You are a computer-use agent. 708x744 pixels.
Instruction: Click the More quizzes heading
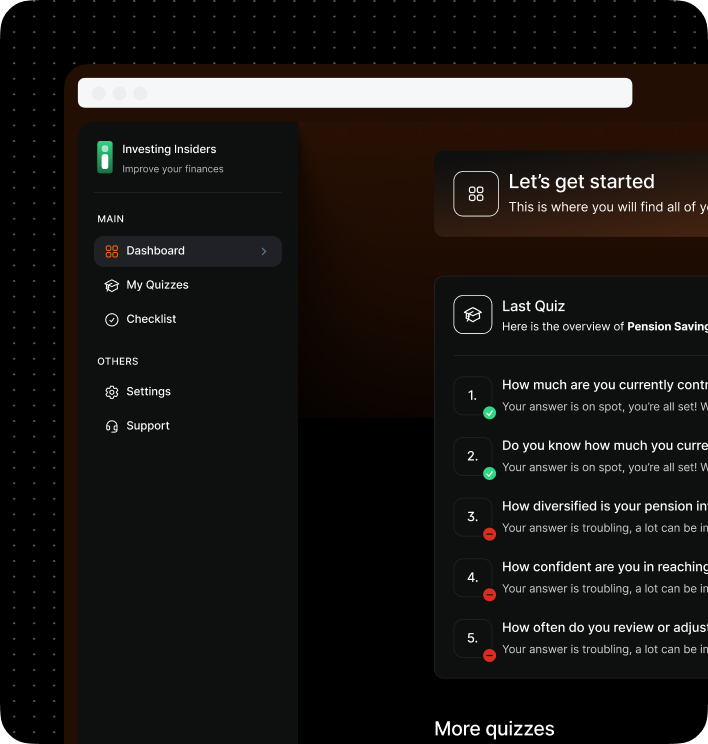click(x=494, y=729)
